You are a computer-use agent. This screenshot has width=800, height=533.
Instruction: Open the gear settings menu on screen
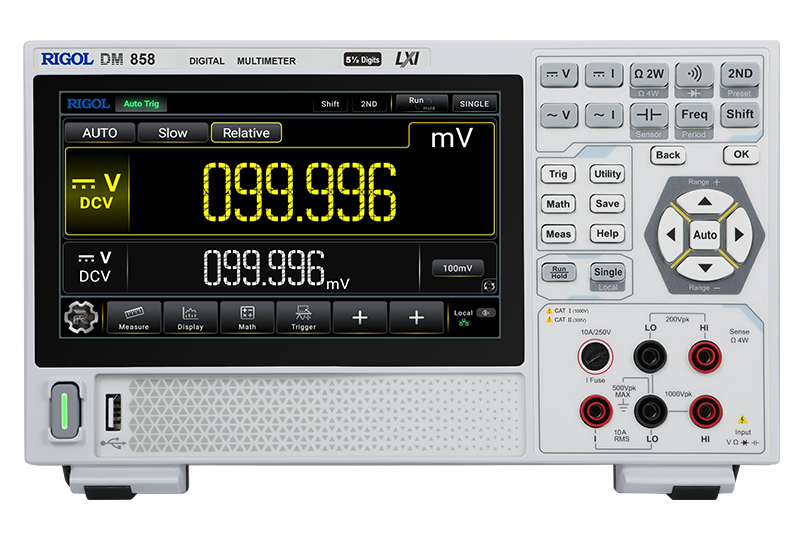tap(82, 317)
